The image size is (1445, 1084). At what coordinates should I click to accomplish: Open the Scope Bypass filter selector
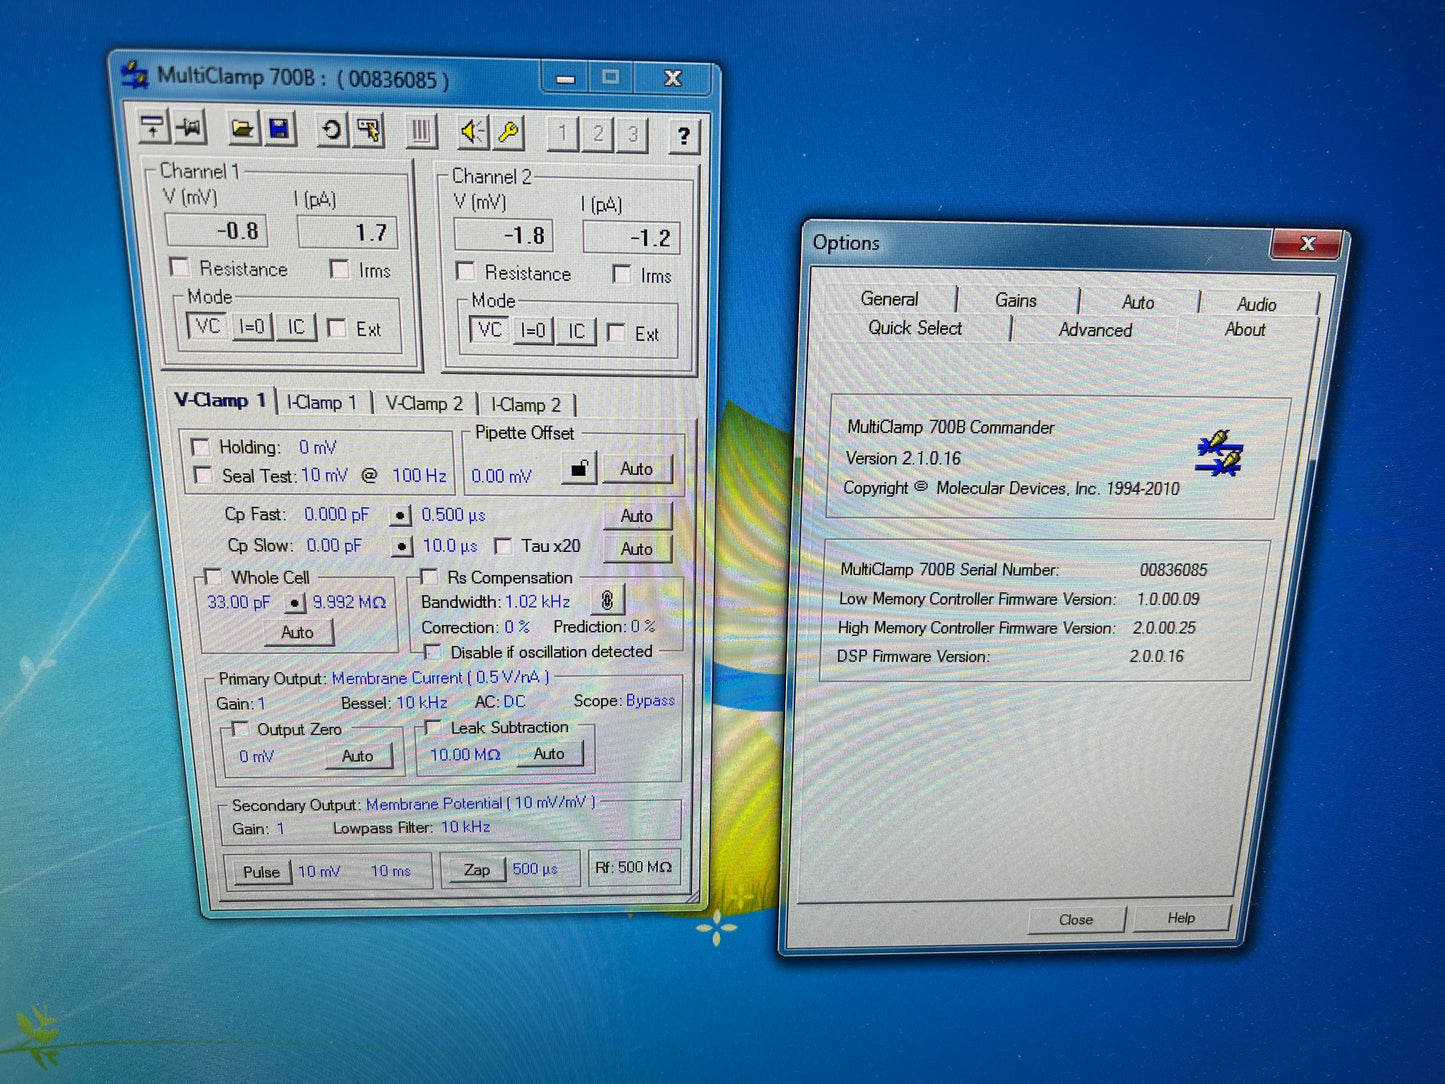649,701
